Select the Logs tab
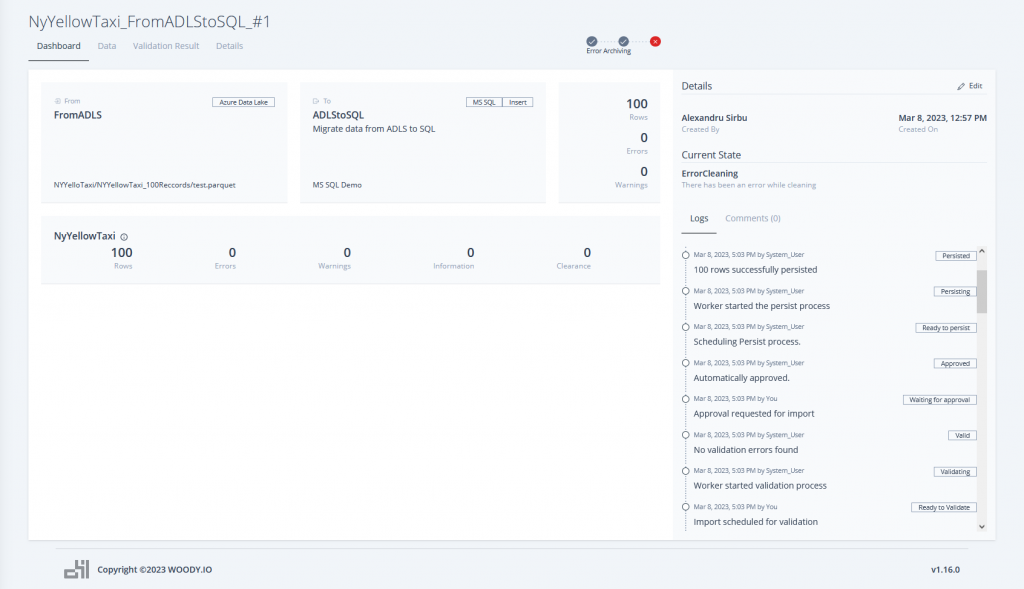The width and height of the screenshot is (1024, 589). tap(699, 218)
